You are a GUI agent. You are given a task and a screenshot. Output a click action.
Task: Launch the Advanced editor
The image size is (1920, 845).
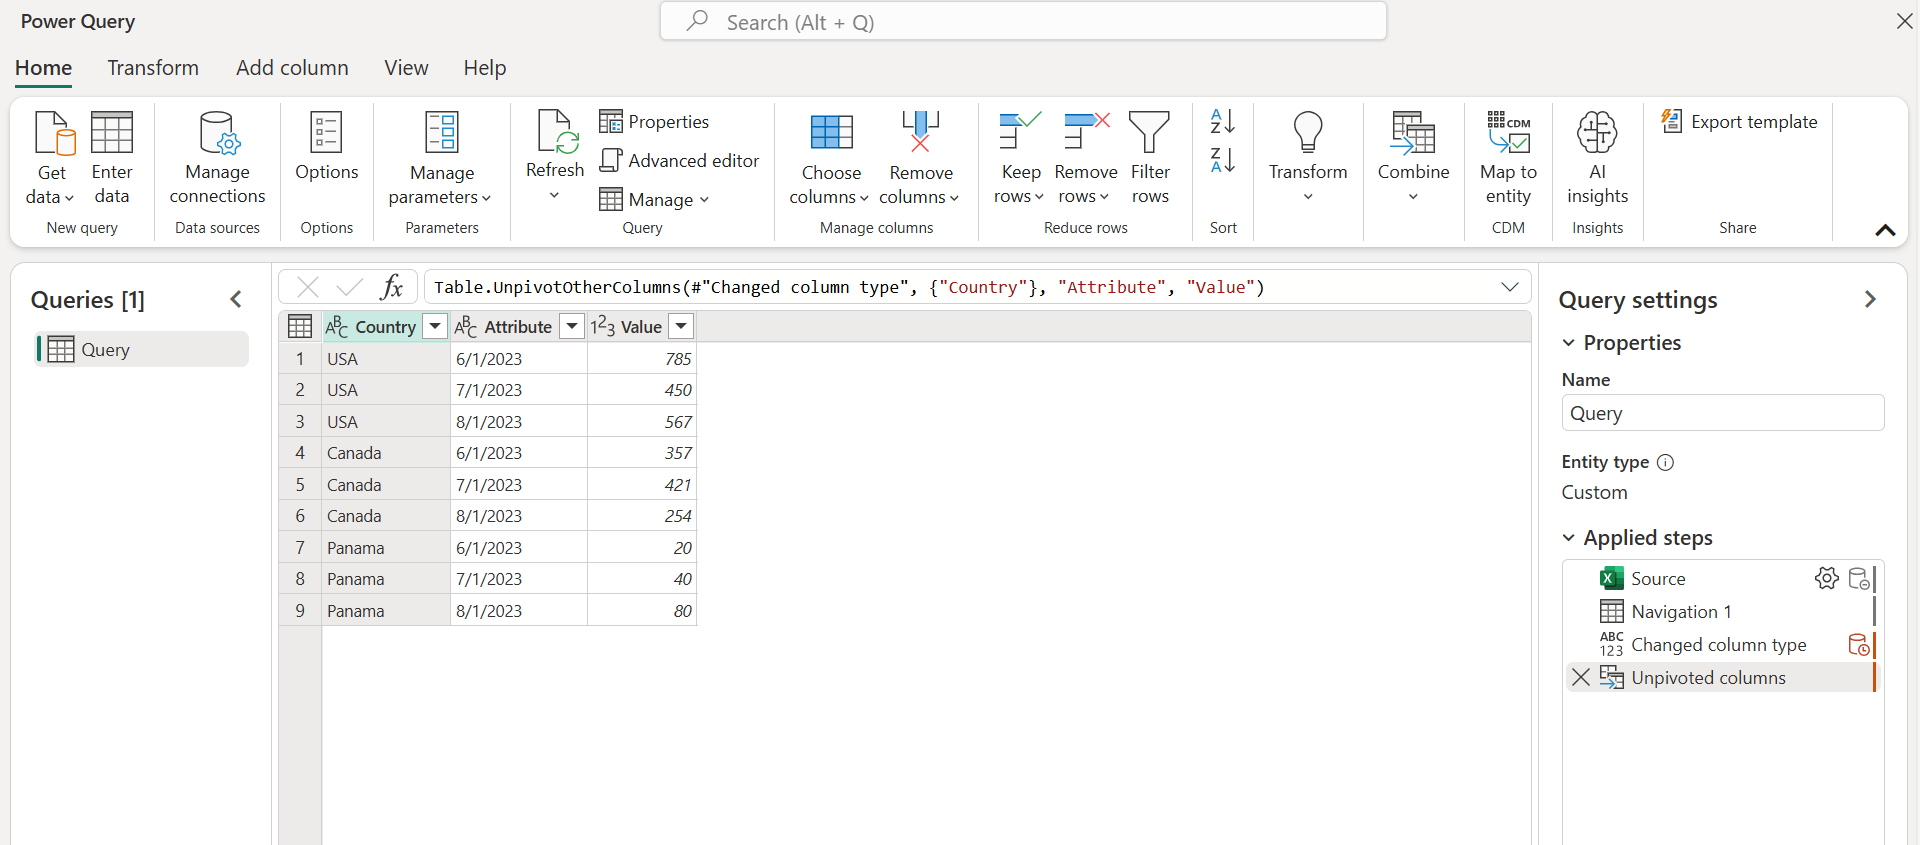pyautogui.click(x=680, y=160)
